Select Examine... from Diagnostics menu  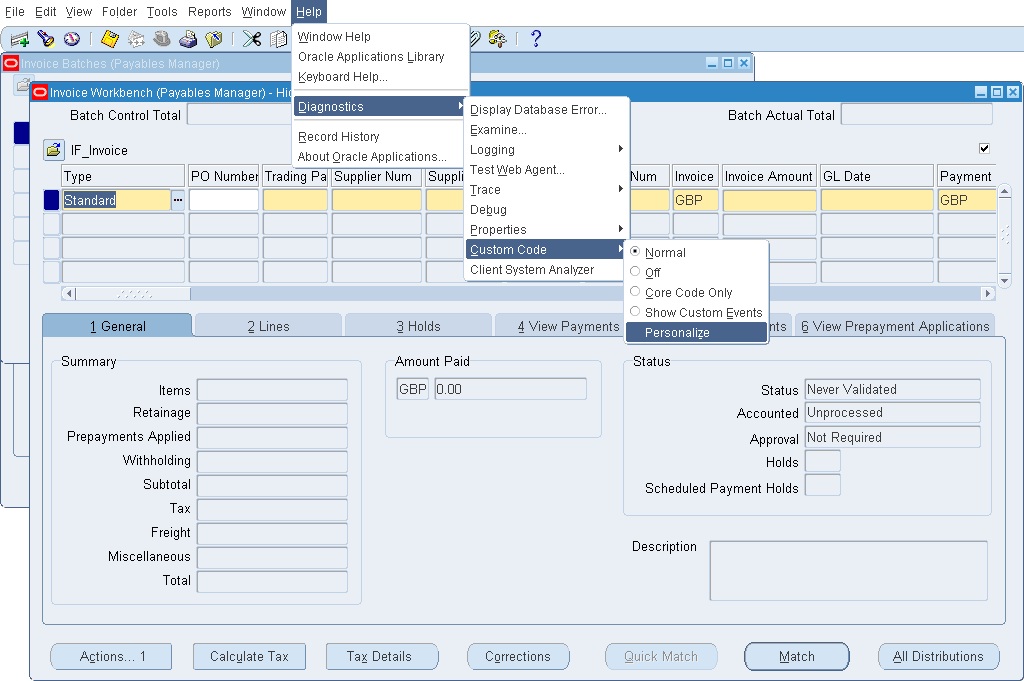[x=546, y=129]
